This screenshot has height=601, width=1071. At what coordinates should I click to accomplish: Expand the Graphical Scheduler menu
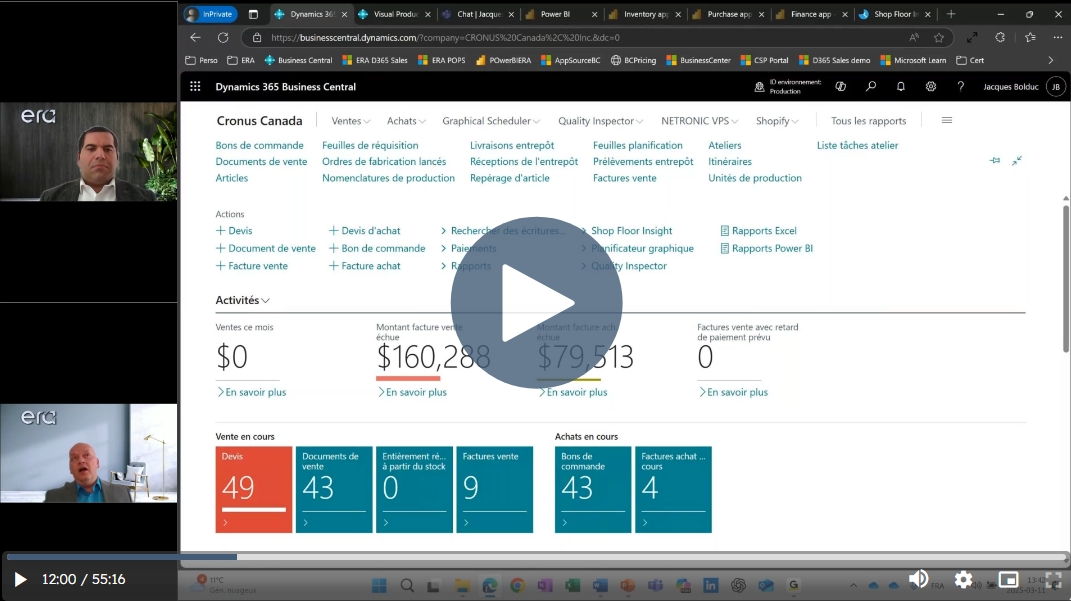click(490, 121)
